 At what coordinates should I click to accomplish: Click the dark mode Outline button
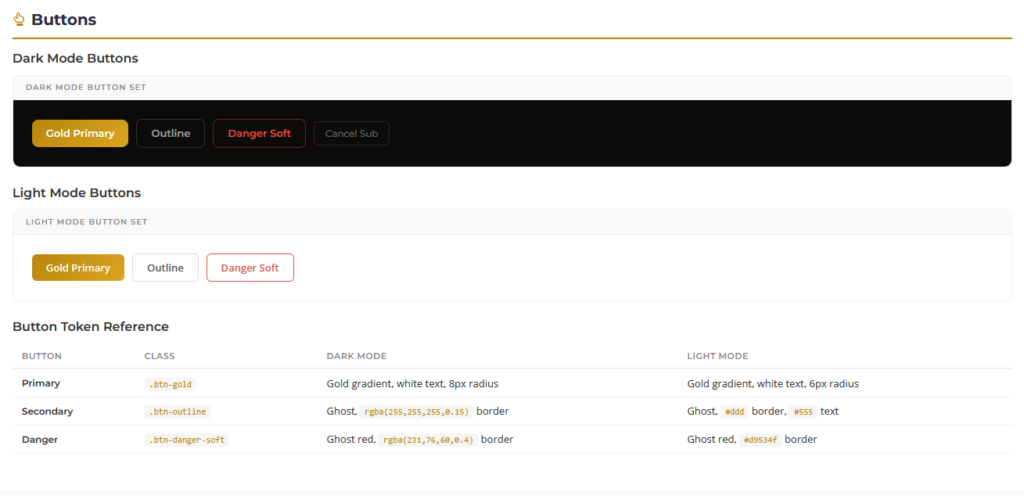point(170,133)
